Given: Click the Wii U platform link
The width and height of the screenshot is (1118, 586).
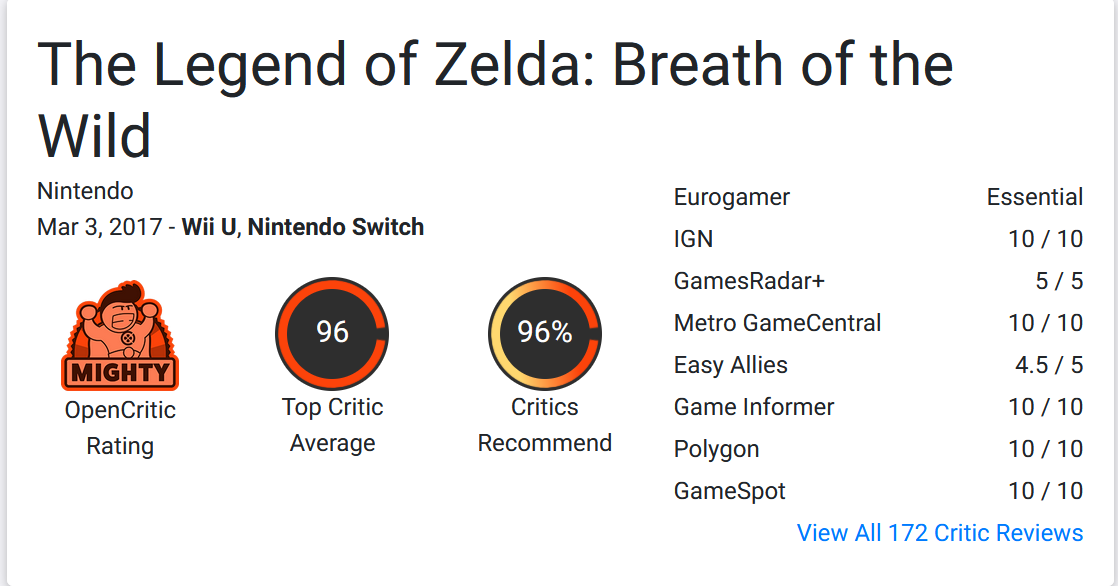Looking at the screenshot, I should [209, 227].
